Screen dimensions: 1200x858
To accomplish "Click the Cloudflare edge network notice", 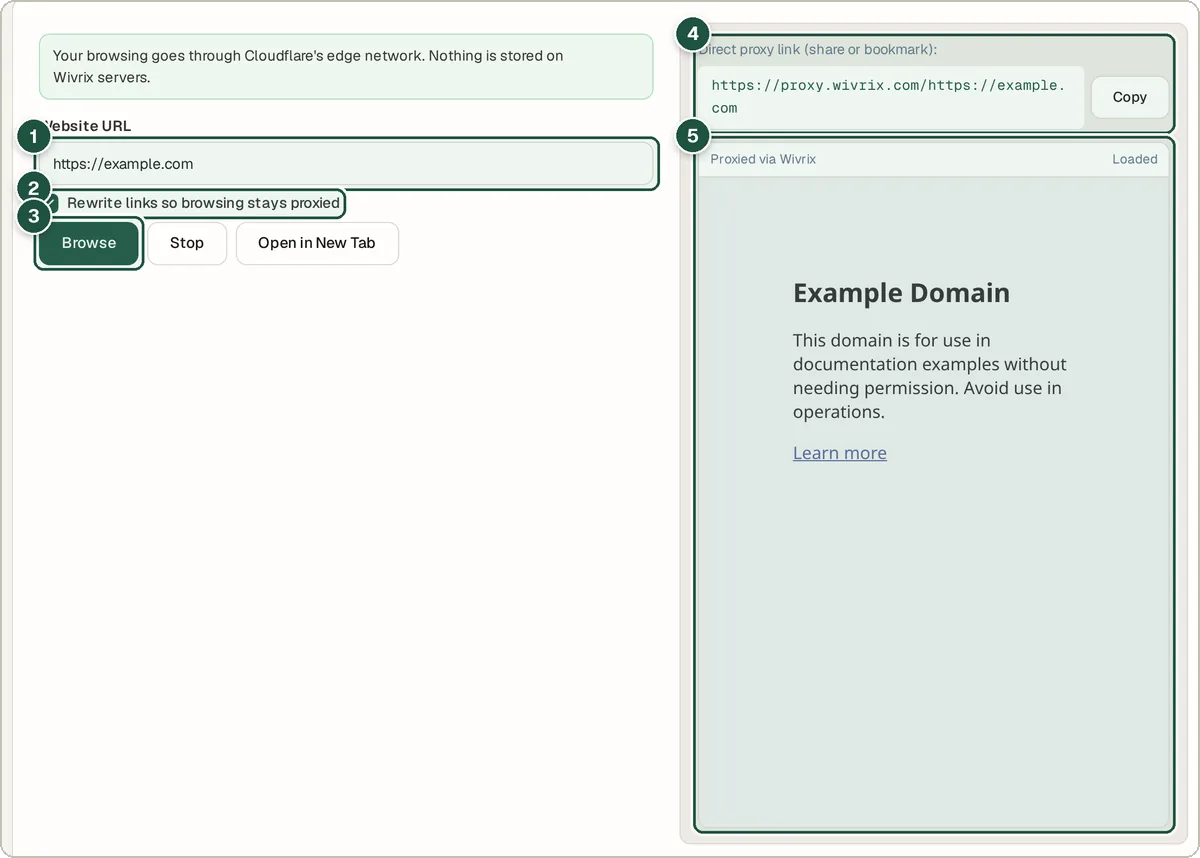I will pyautogui.click(x=346, y=67).
